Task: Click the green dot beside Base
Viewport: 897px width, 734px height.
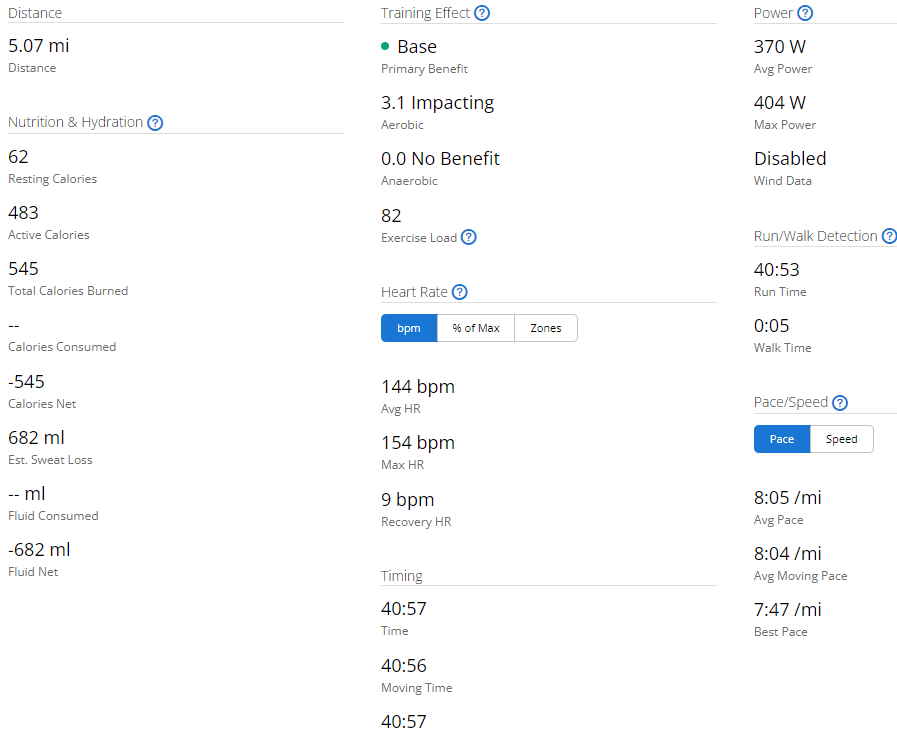Action: click(x=386, y=47)
